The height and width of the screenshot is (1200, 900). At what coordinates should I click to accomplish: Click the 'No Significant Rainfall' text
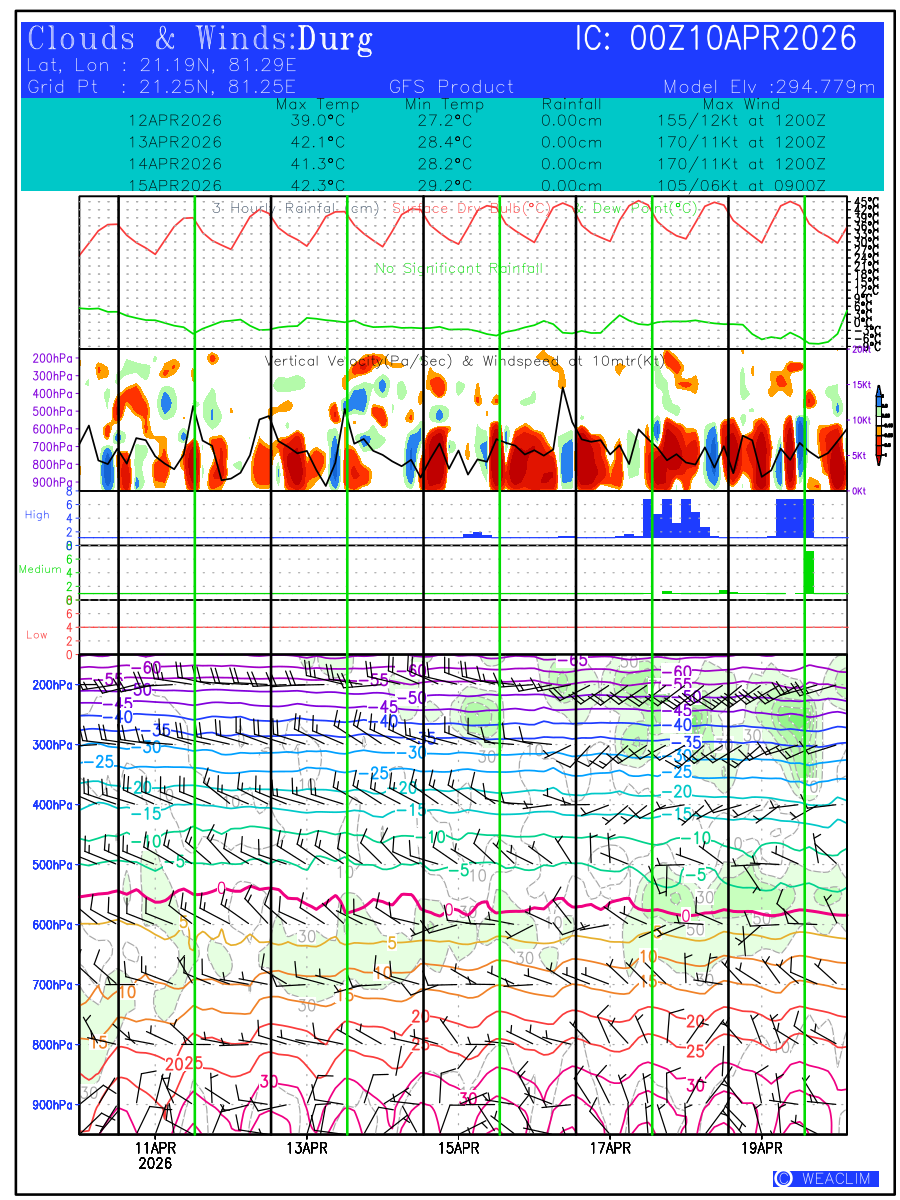[458, 269]
